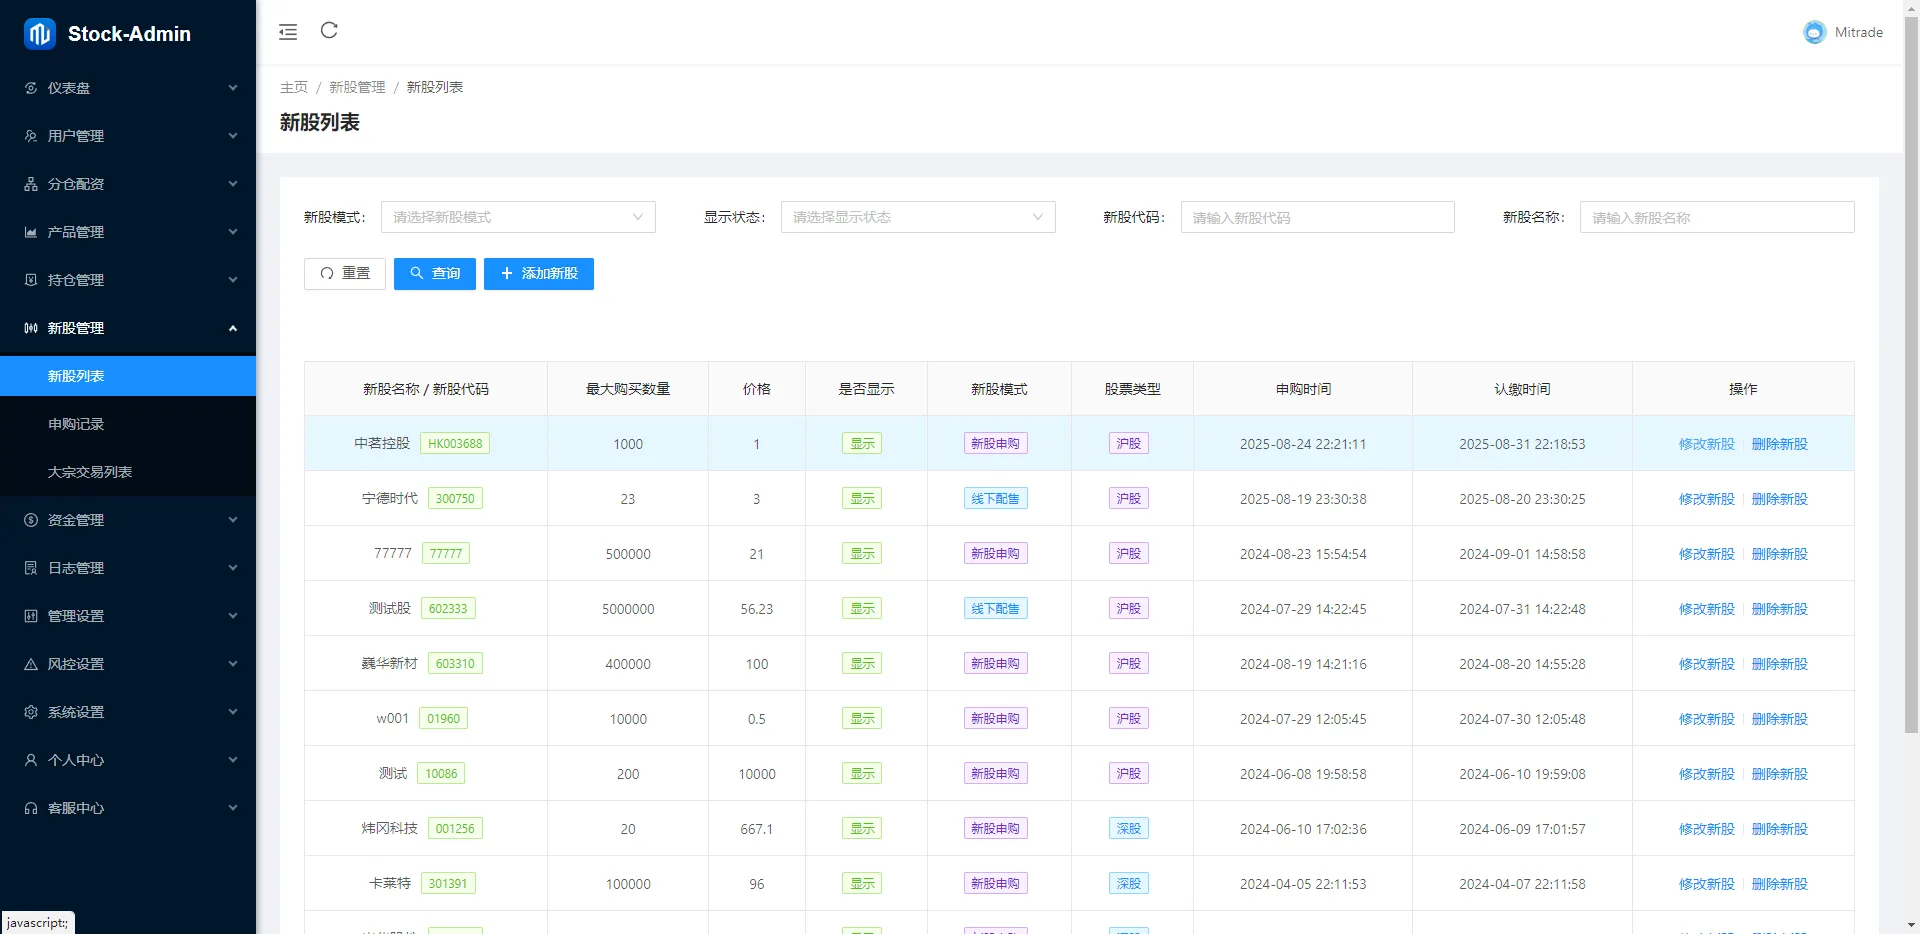Click the 新股代码 input field

[1317, 217]
